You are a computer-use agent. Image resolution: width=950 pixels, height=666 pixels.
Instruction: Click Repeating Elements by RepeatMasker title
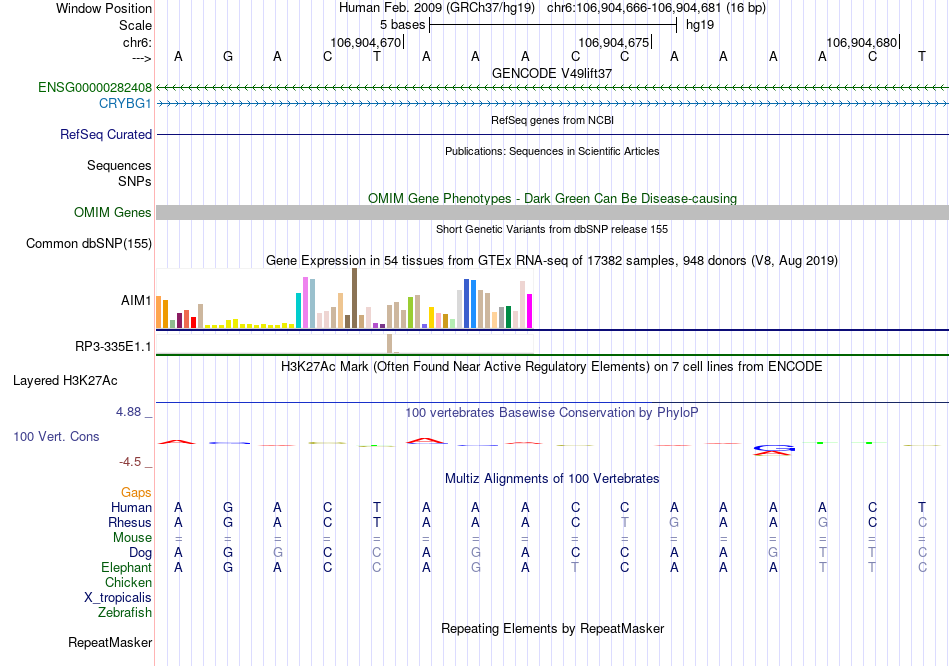[553, 629]
